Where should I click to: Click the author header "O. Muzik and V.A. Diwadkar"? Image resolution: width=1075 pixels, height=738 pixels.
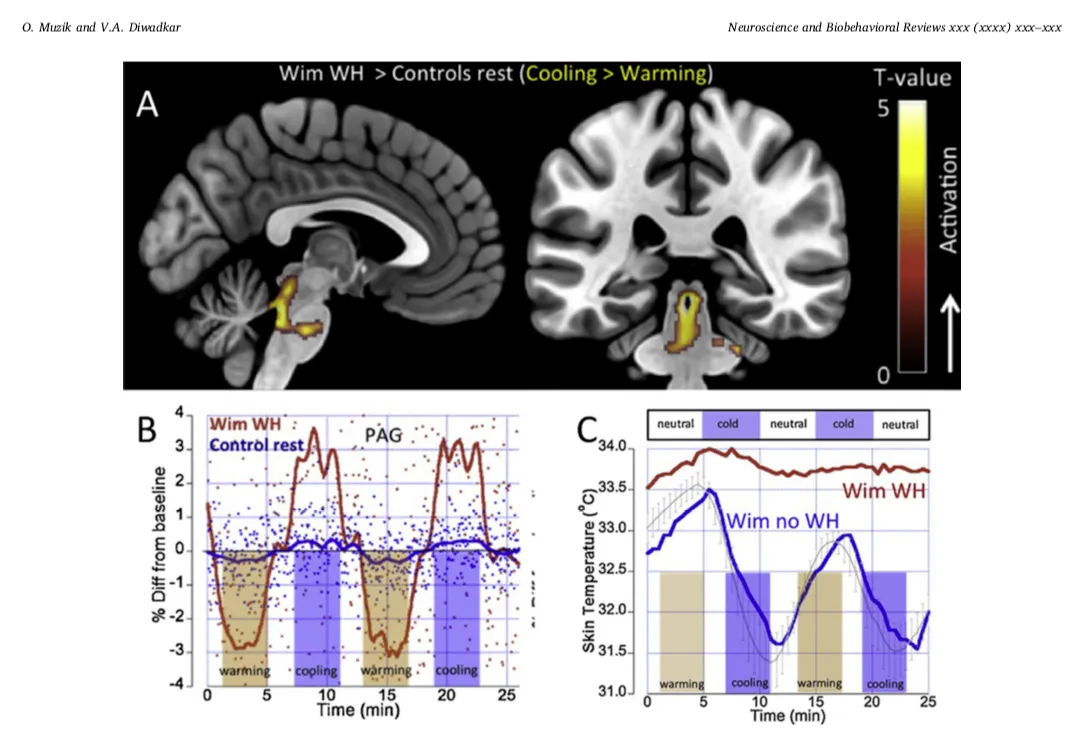click(x=101, y=27)
